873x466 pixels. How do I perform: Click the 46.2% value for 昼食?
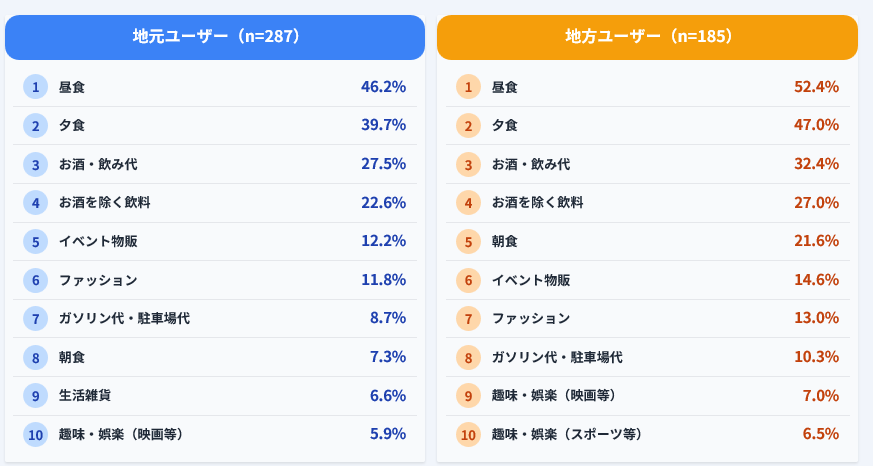(383, 87)
